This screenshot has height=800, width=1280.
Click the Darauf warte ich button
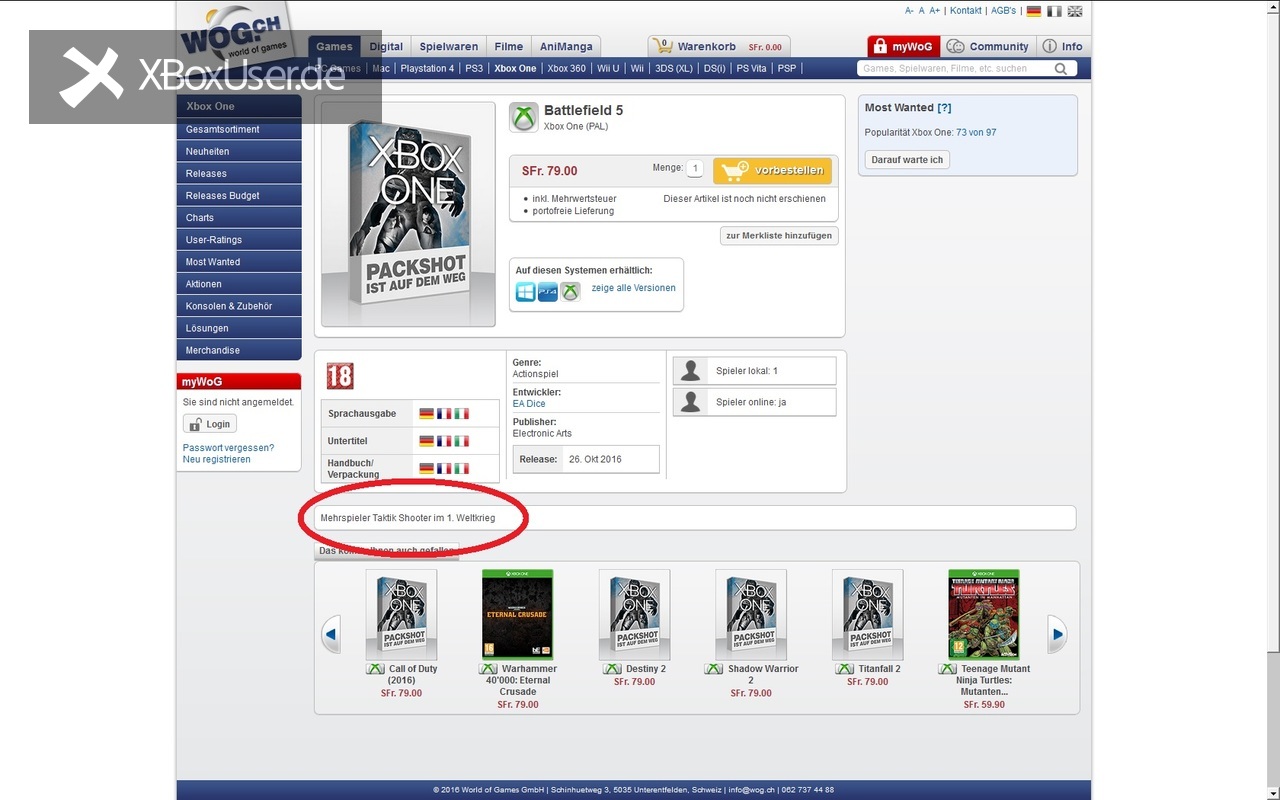pos(907,160)
